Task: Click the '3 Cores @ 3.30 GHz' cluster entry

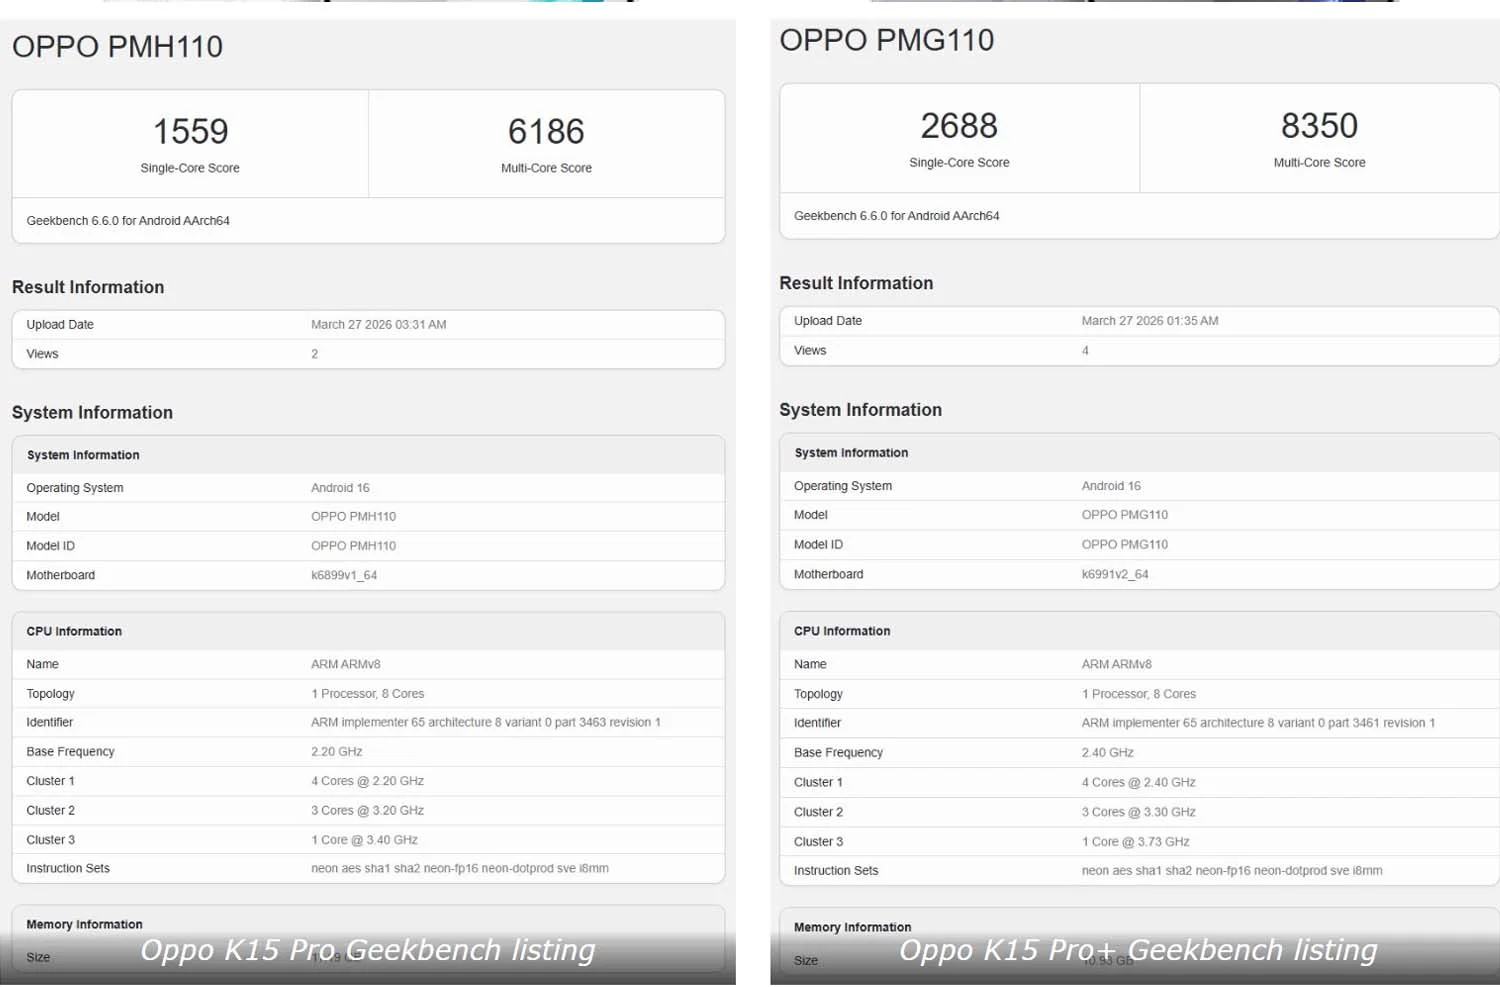Action: 1138,812
